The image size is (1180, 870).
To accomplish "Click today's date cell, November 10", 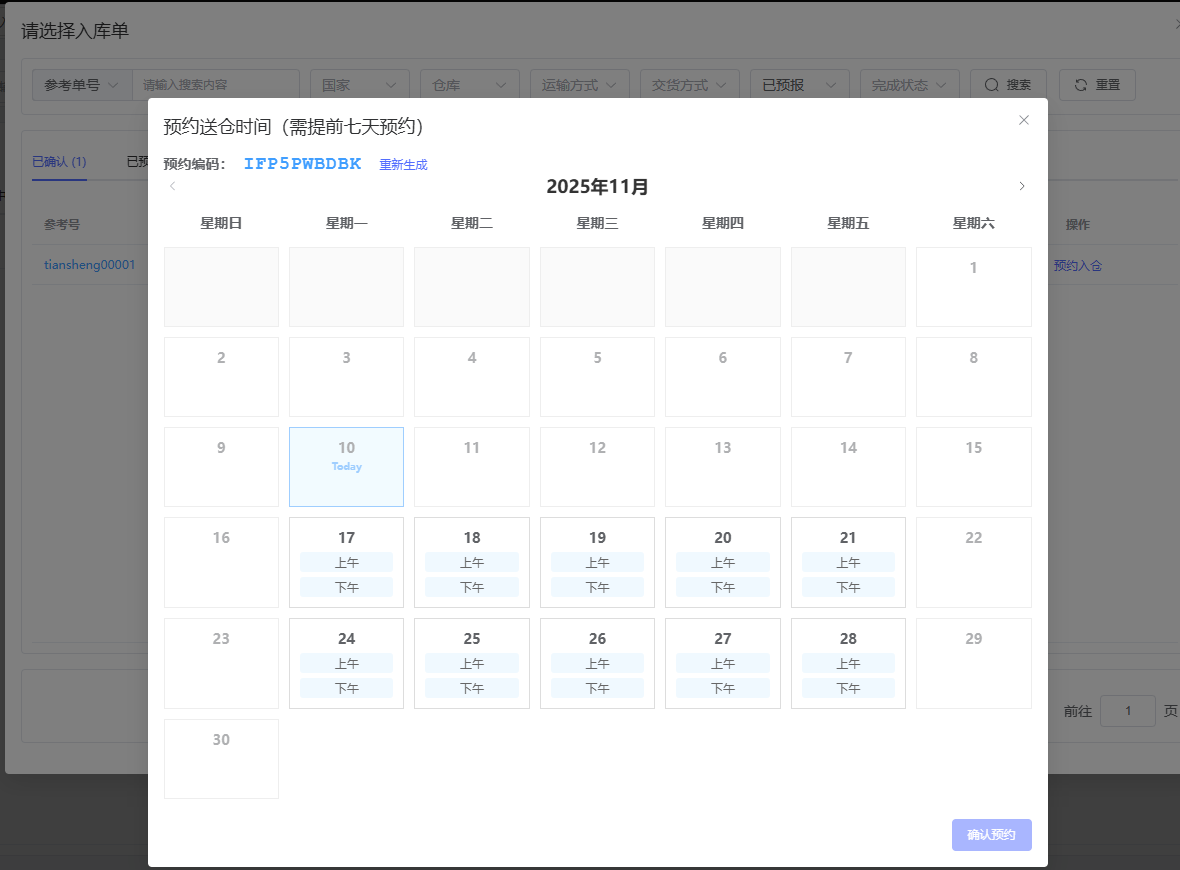I will [x=346, y=466].
